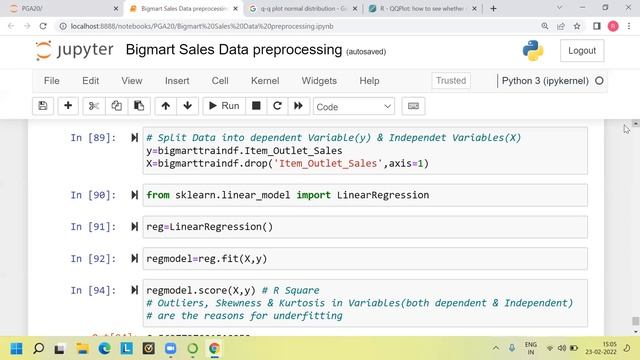Open the File menu
Screen dimensions: 640x360
pos(51,81)
